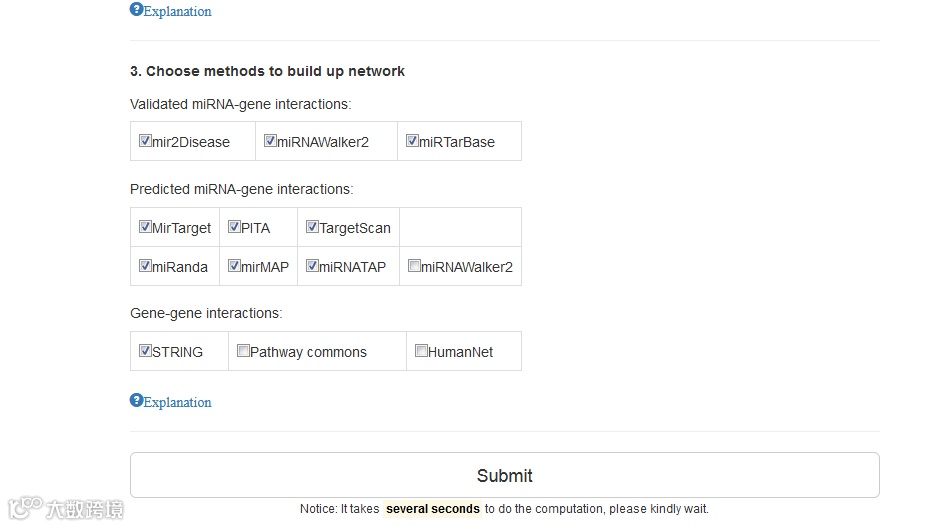Check the HumanNet checkbox
This screenshot has height=527, width=947.
[x=421, y=351]
